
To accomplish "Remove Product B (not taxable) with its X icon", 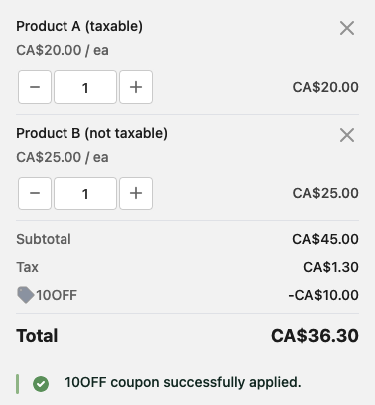I will point(347,135).
